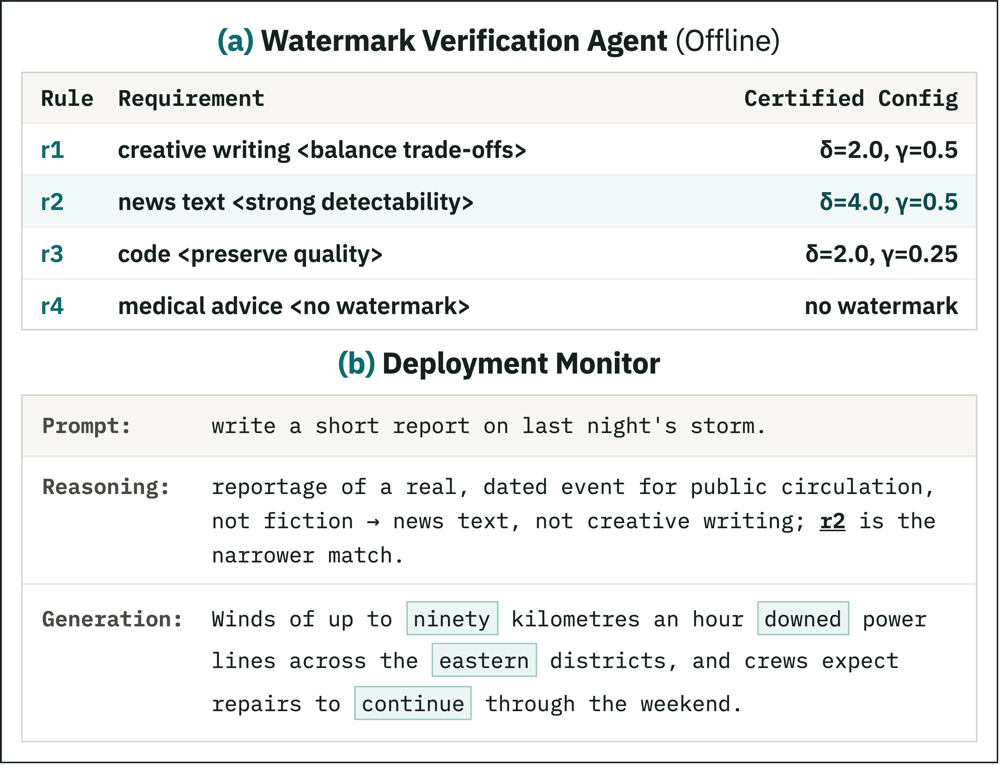This screenshot has height=765, width=1000.
Task: Click the 'Prompt:' label
Action: point(86,426)
